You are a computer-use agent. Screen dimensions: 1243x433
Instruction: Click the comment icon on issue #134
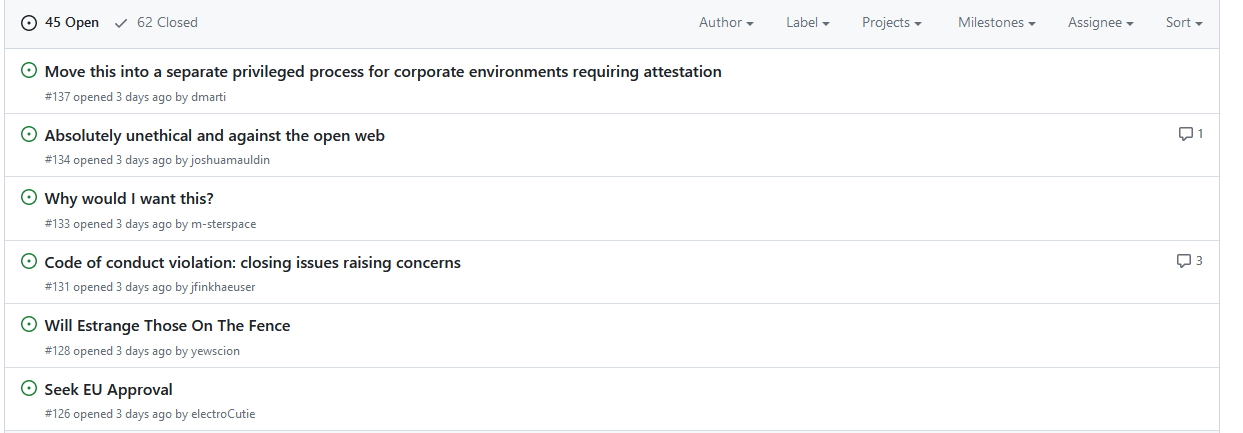(1186, 134)
